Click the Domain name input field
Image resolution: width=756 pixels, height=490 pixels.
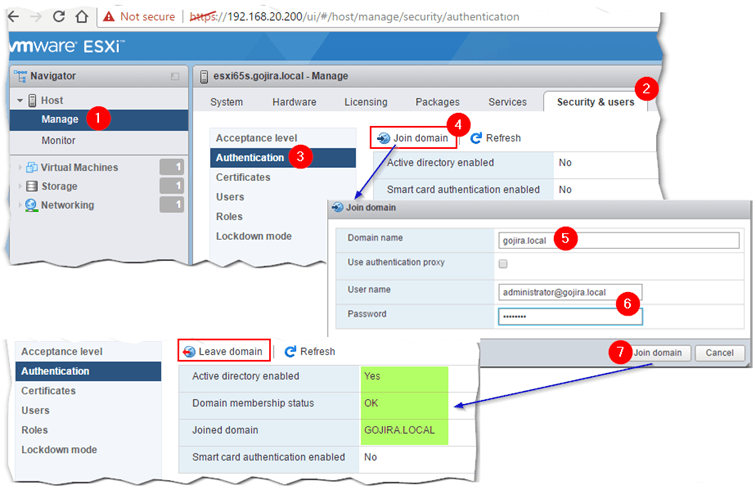(x=619, y=240)
